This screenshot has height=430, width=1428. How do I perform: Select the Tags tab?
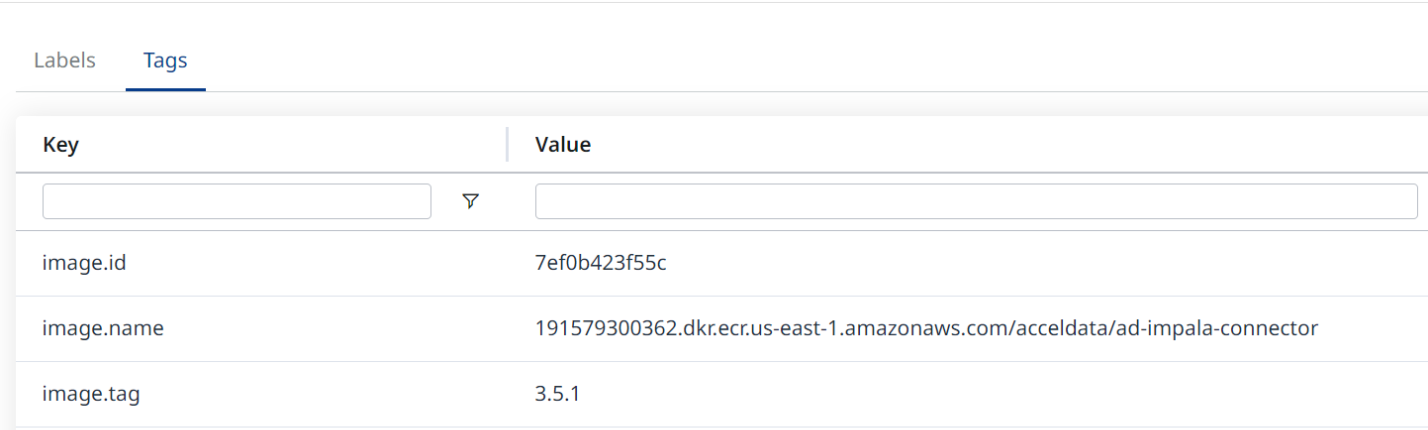pyautogui.click(x=165, y=60)
